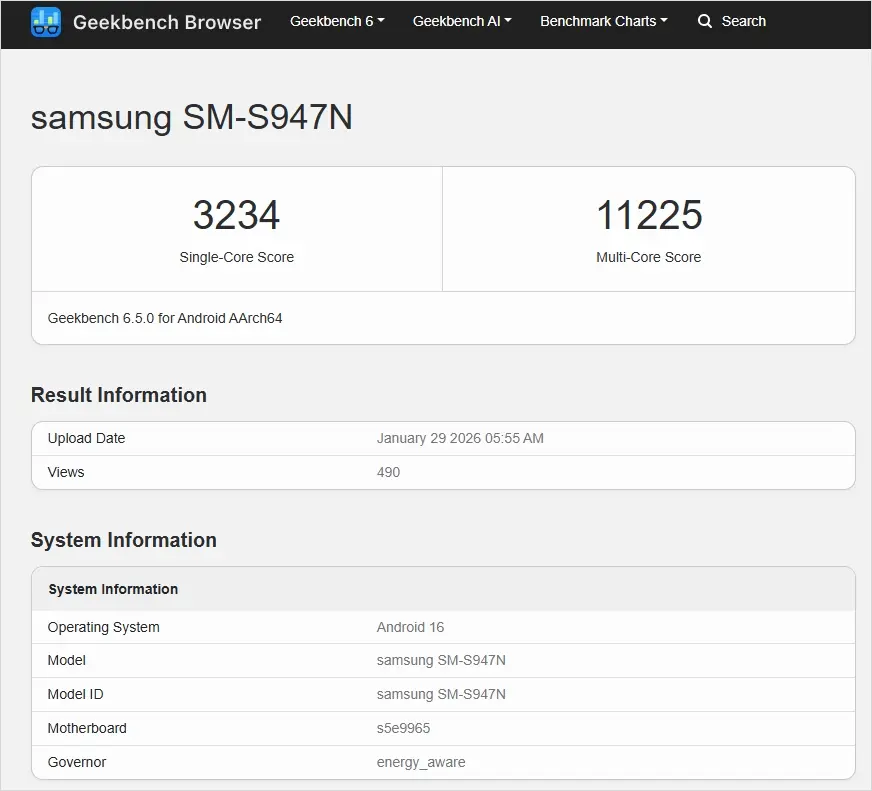This screenshot has height=791, width=872.
Task: Click the Android 16 operating system value
Action: (x=410, y=627)
